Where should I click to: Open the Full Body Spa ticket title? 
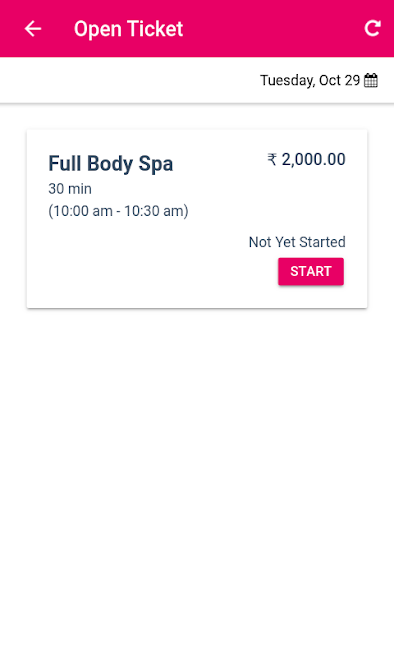(x=111, y=163)
